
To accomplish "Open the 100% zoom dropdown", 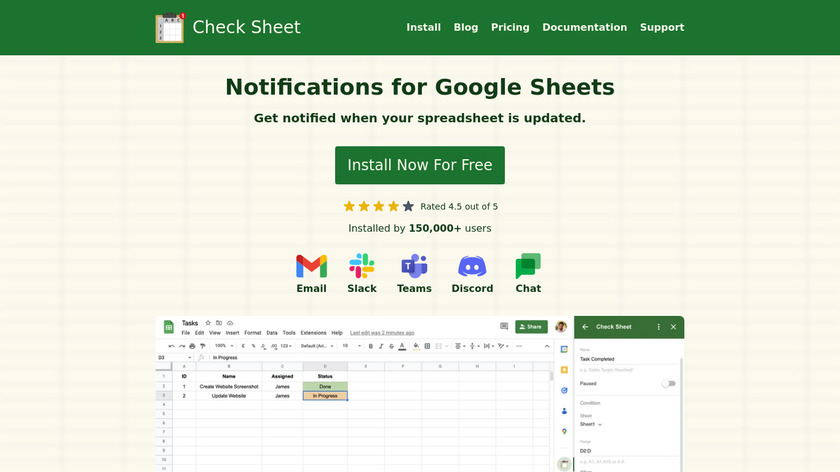I will (224, 346).
